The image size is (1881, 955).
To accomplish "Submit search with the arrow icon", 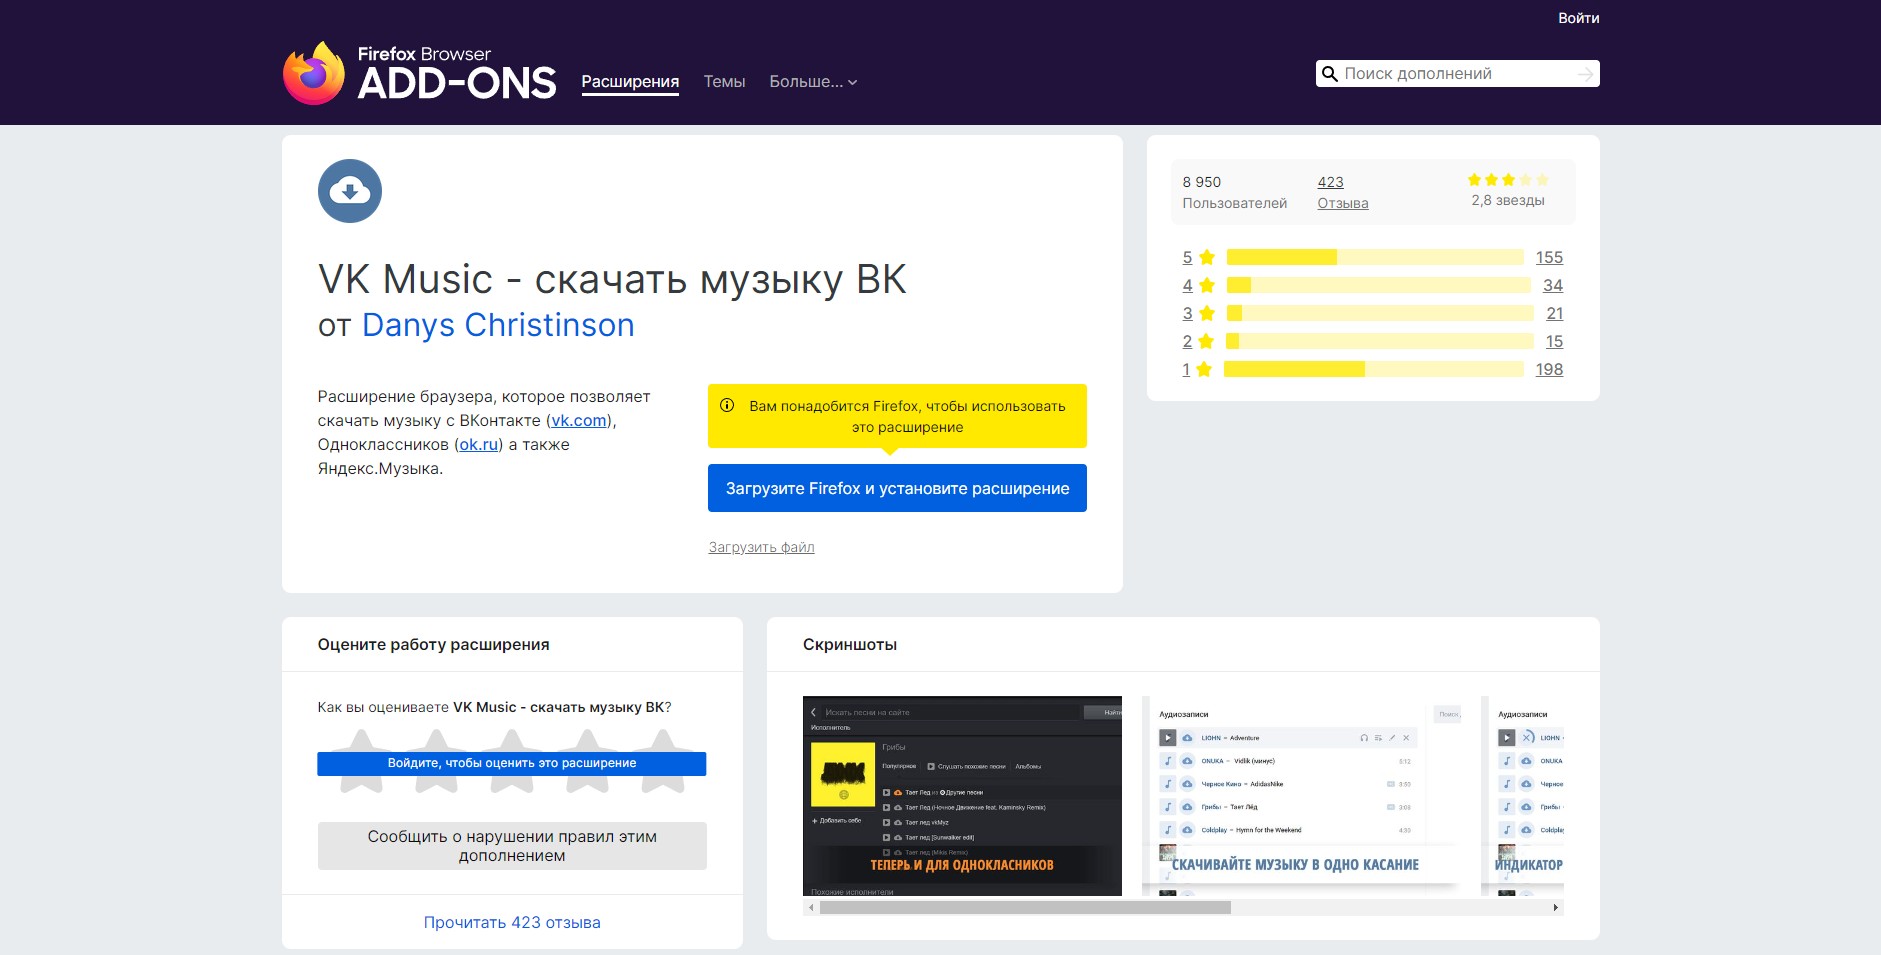I will pos(1585,74).
